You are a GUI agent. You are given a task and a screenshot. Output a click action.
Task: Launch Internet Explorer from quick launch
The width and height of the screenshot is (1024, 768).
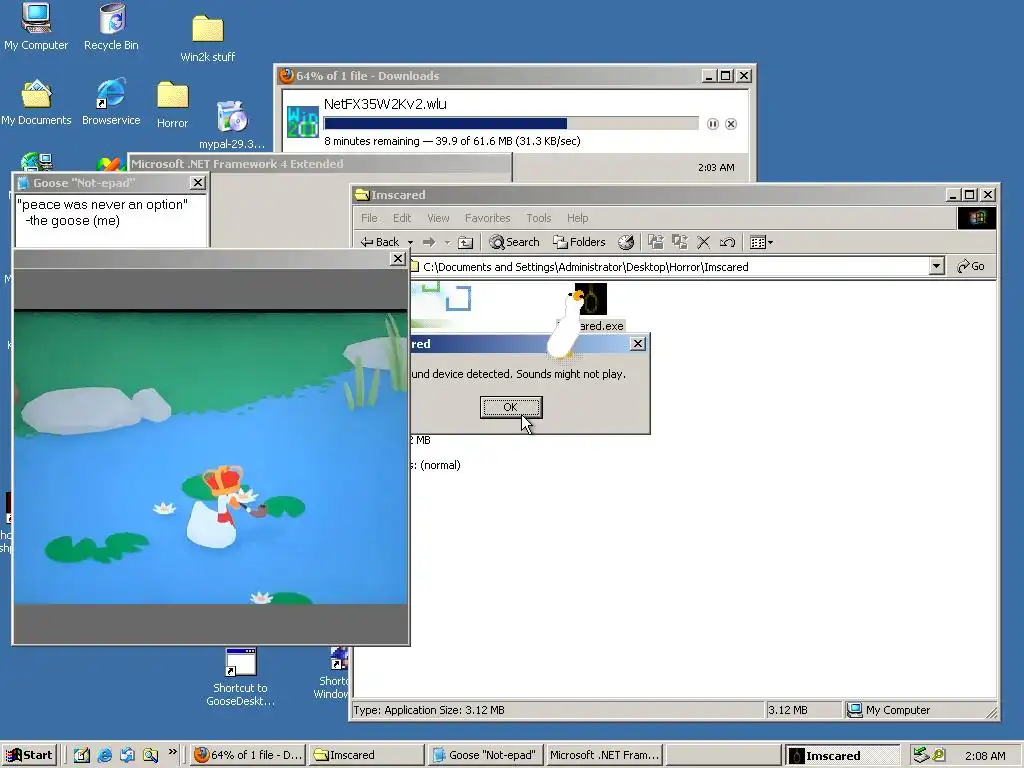click(104, 756)
